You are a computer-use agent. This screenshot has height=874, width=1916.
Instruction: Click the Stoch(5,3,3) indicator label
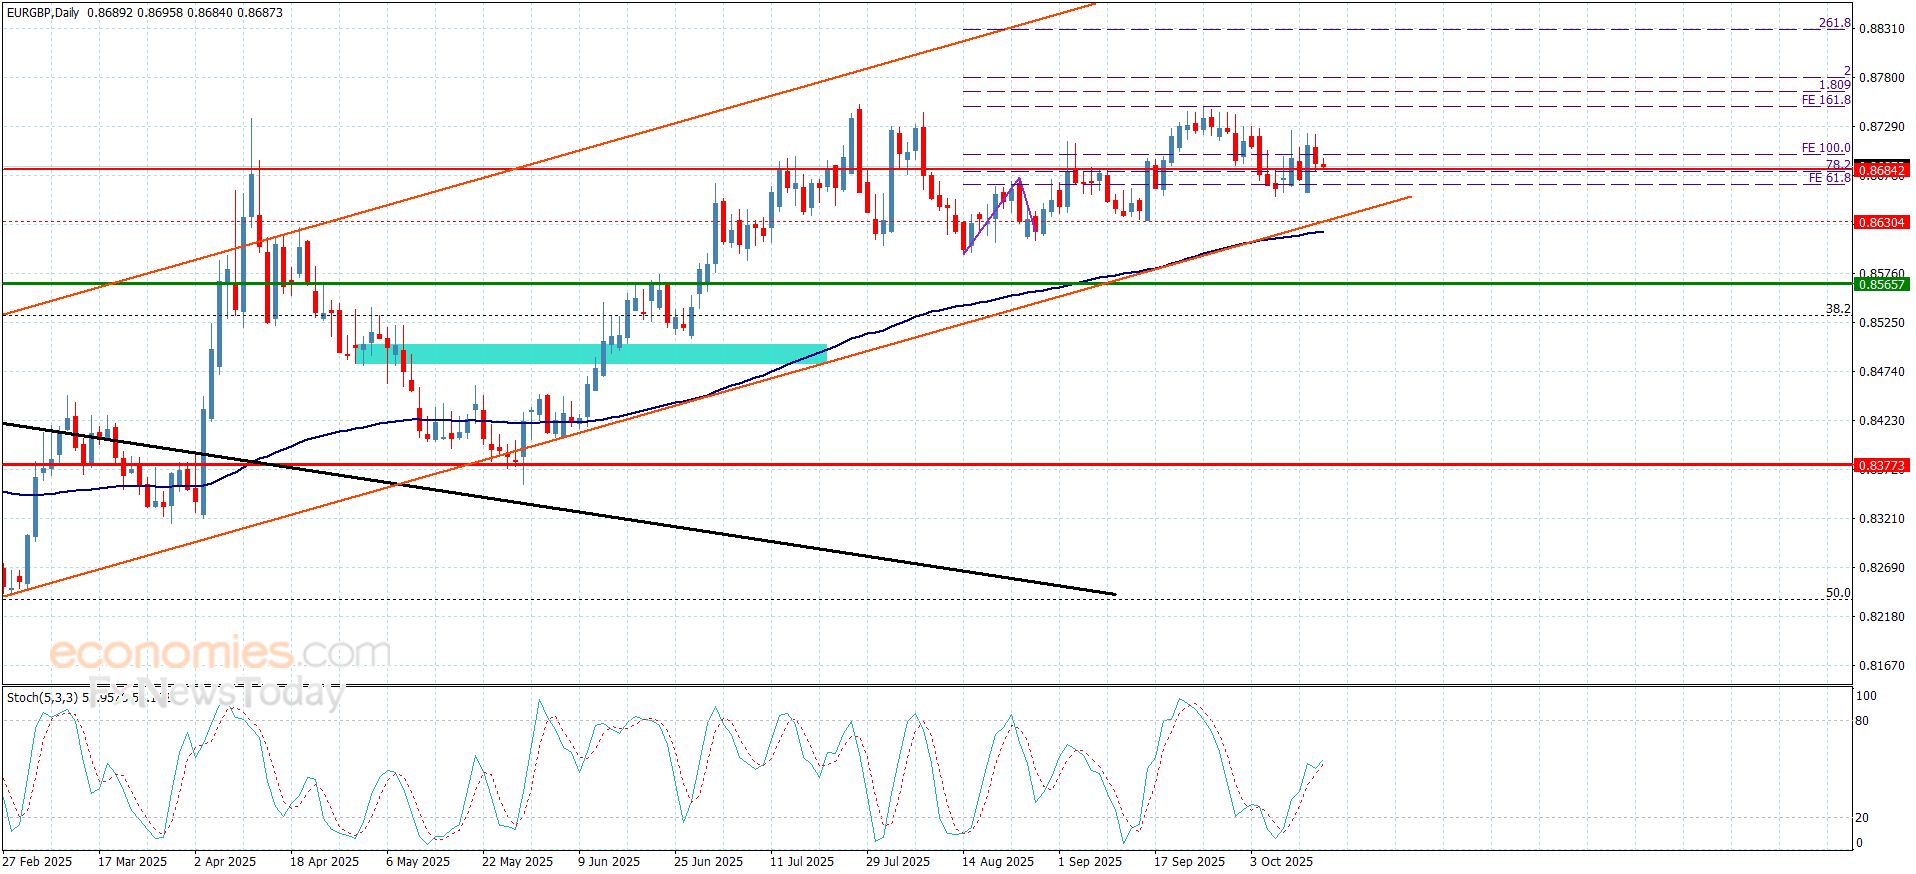tap(42, 697)
